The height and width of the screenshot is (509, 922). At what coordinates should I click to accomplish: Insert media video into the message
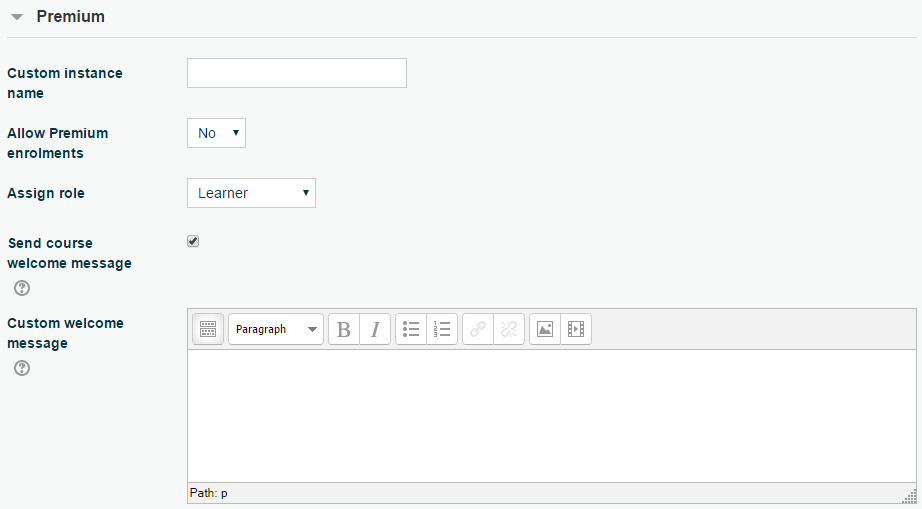click(x=576, y=330)
